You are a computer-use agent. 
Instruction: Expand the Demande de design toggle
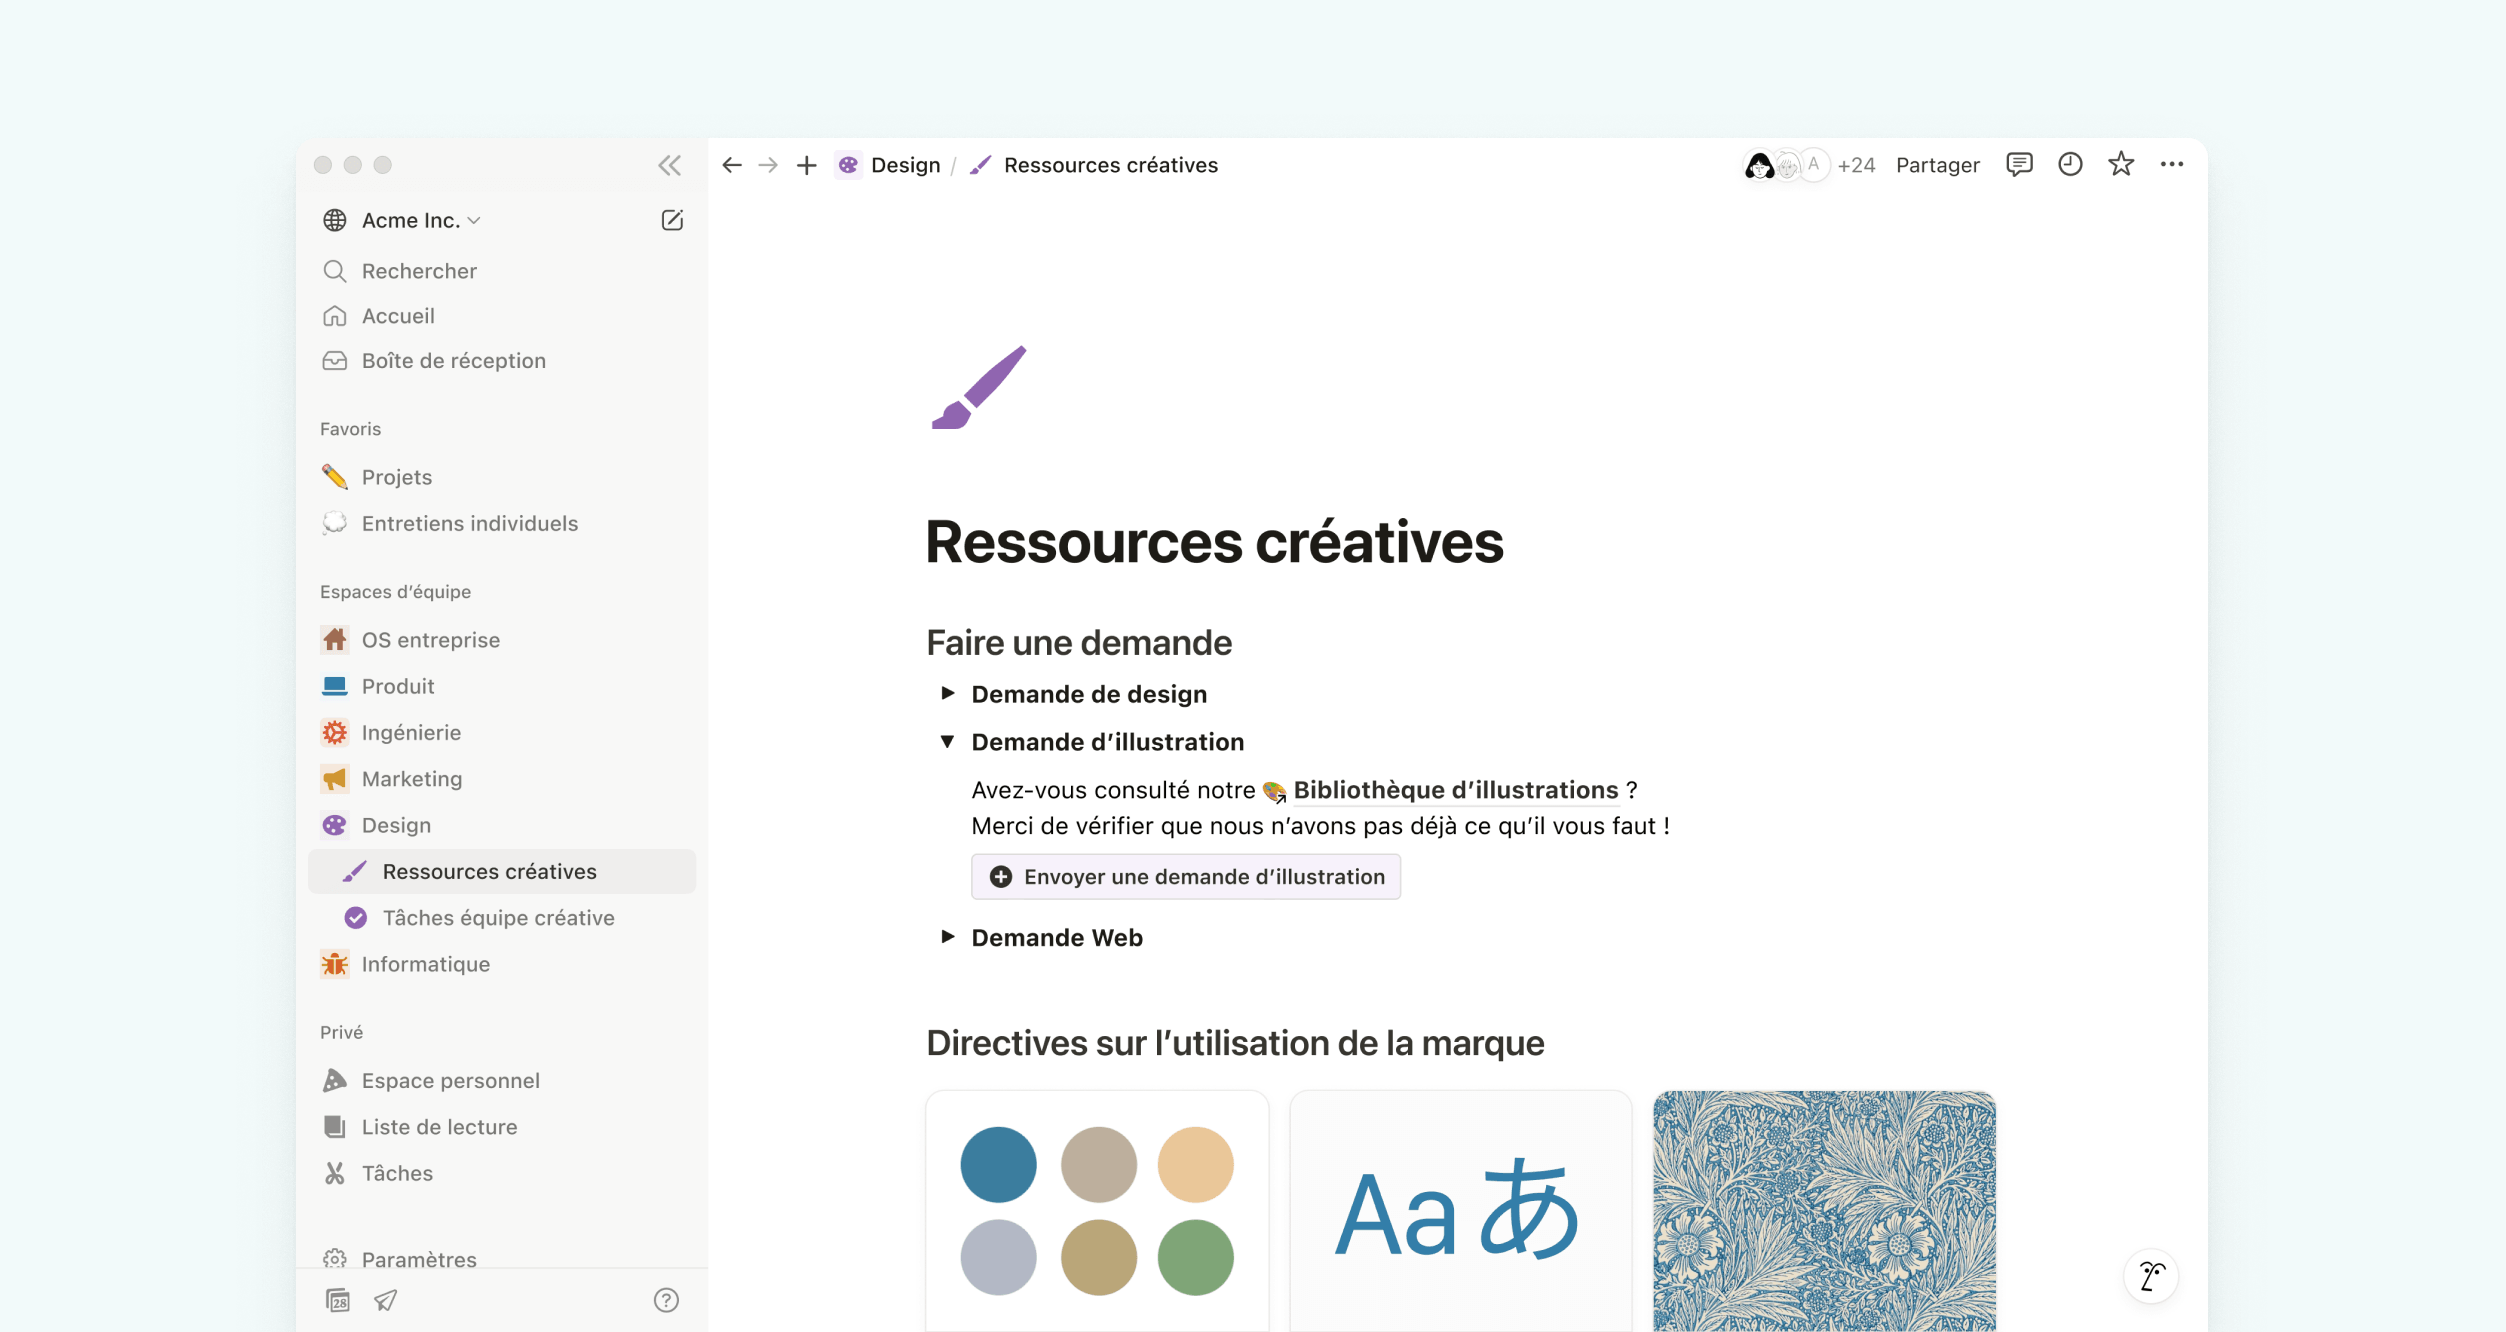pos(947,693)
